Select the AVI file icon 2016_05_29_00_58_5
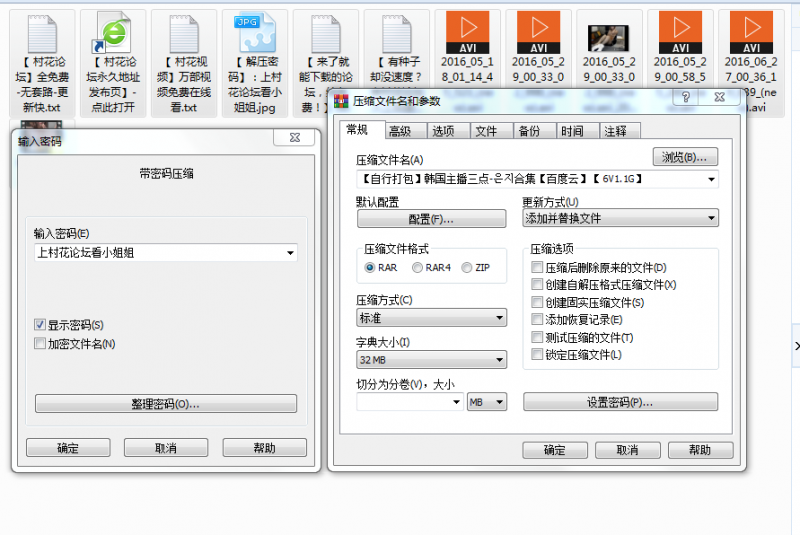This screenshot has width=800, height=535. coord(680,40)
